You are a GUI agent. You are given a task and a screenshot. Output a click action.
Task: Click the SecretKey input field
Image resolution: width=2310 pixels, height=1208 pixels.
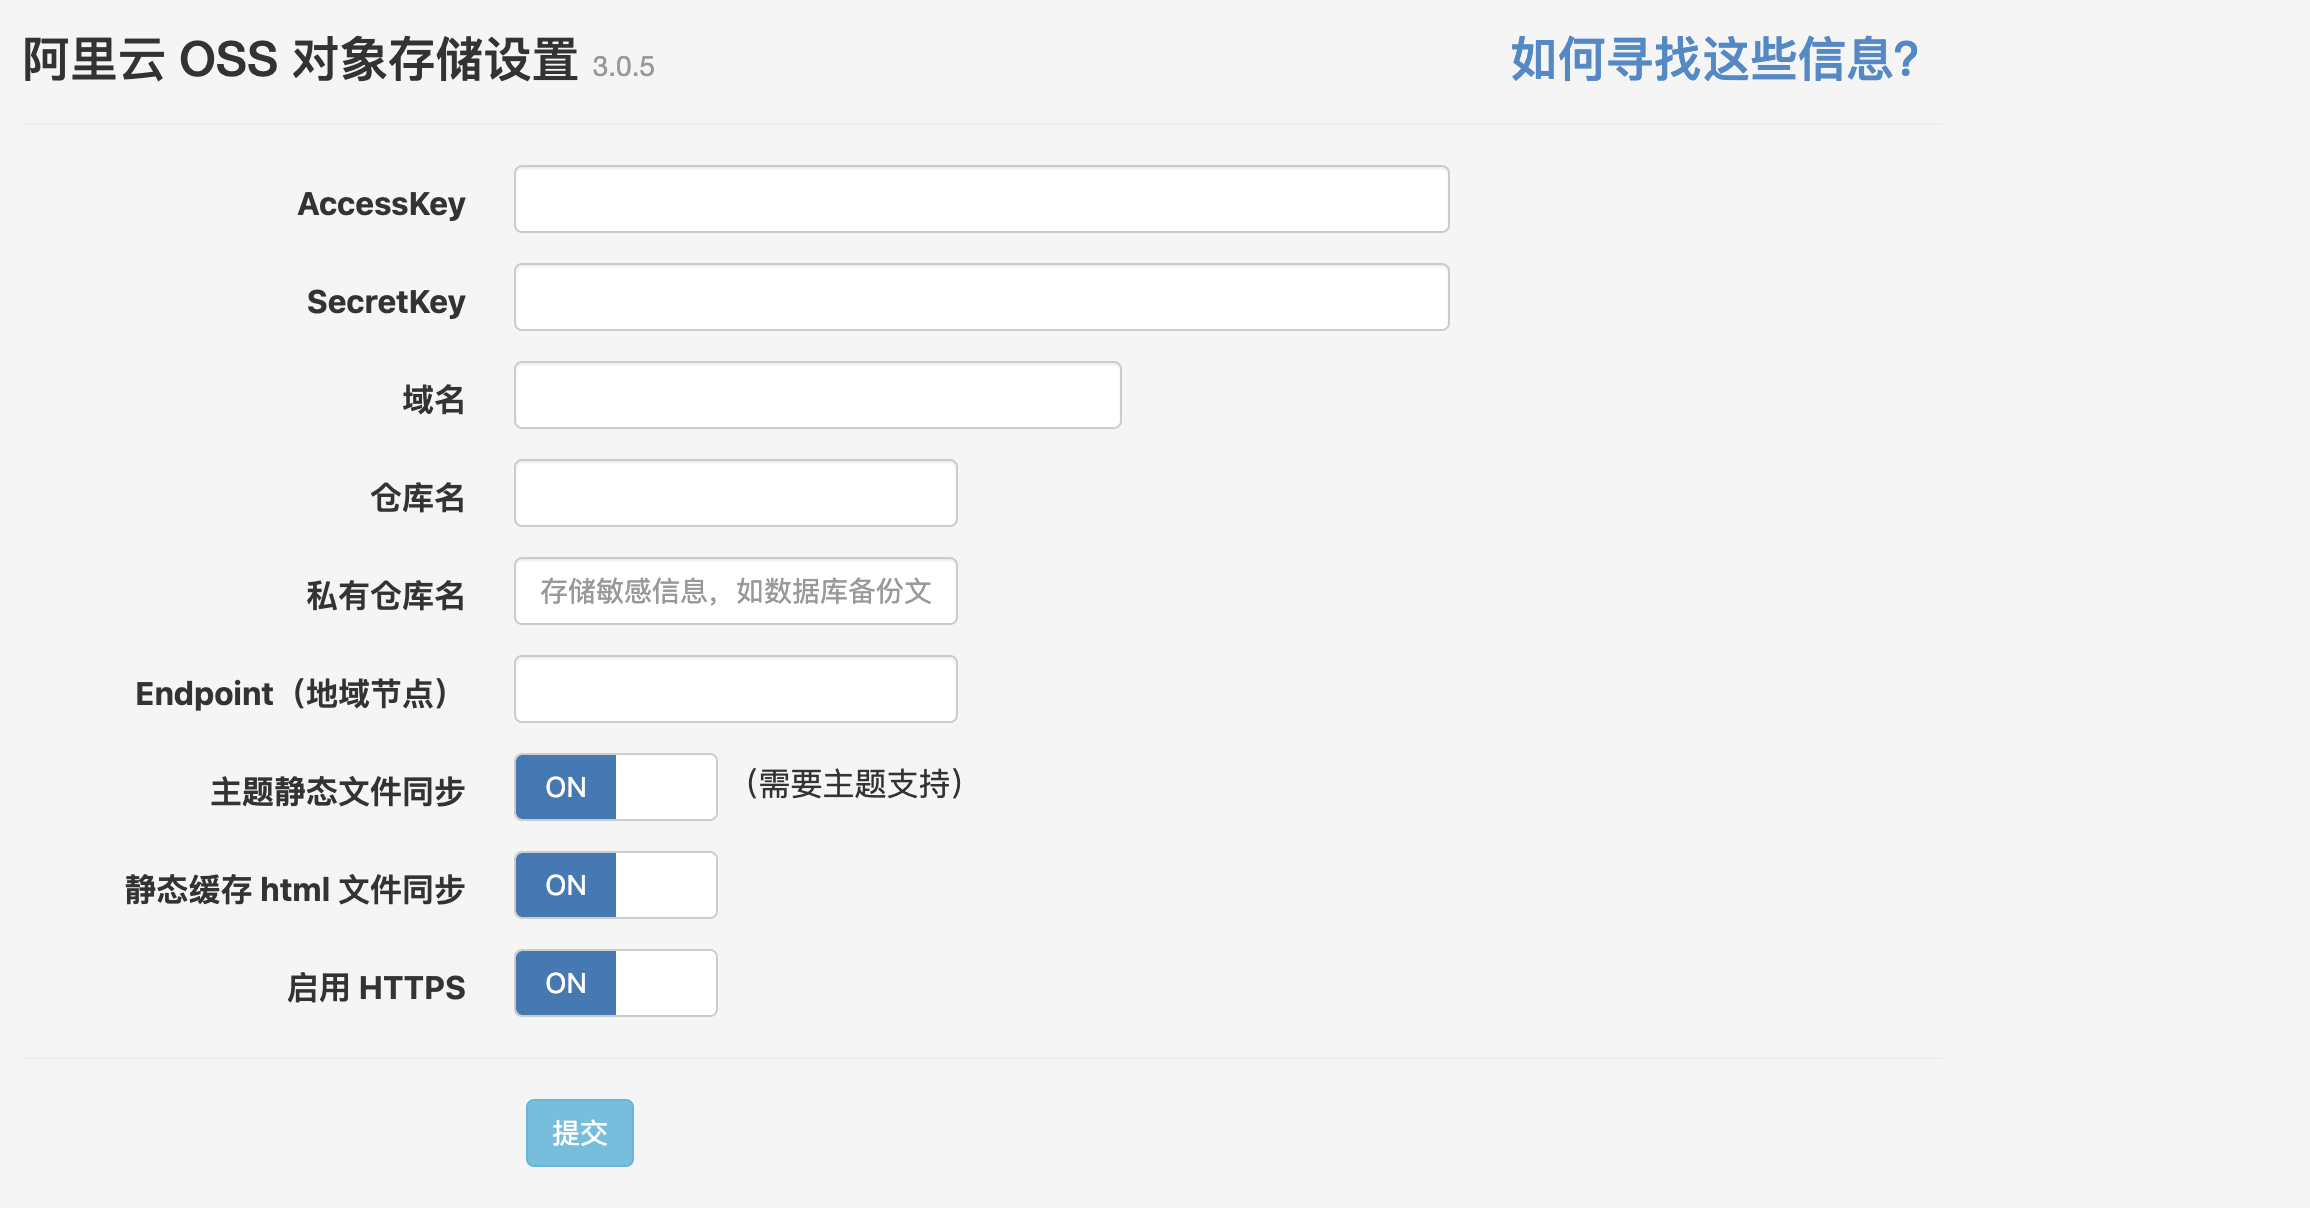pyautogui.click(x=981, y=297)
